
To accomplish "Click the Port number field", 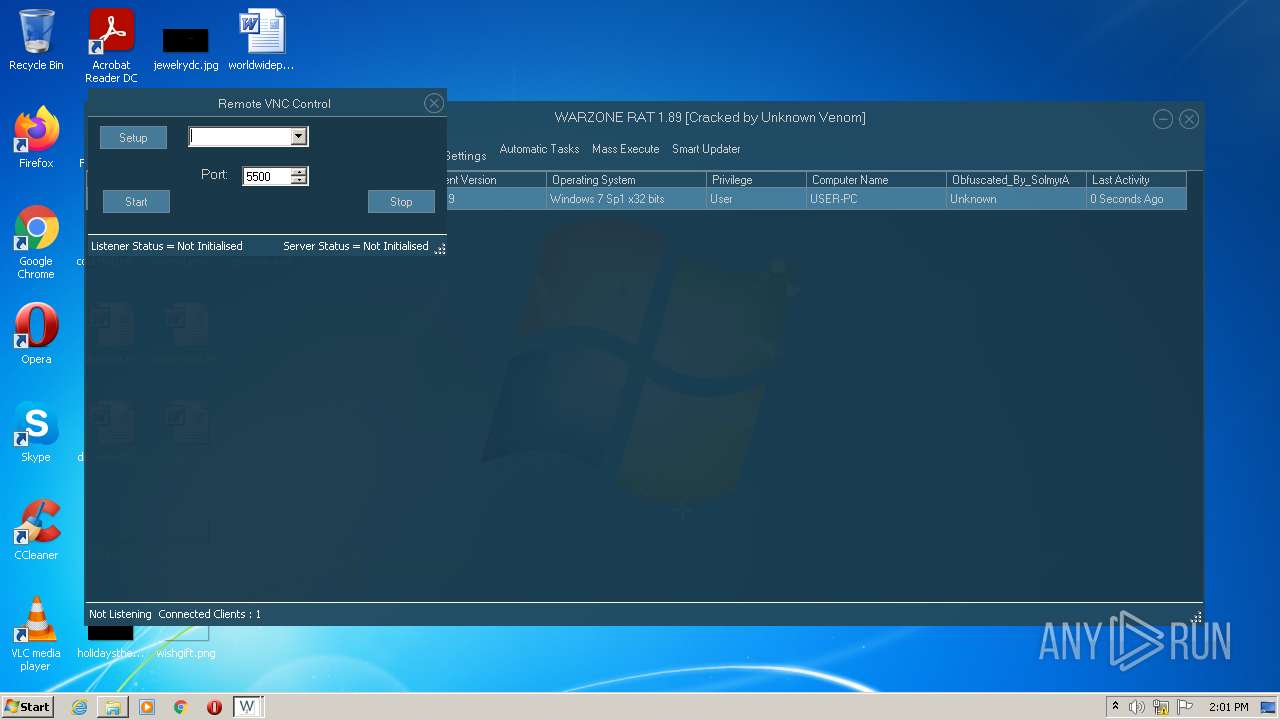I will coord(267,176).
